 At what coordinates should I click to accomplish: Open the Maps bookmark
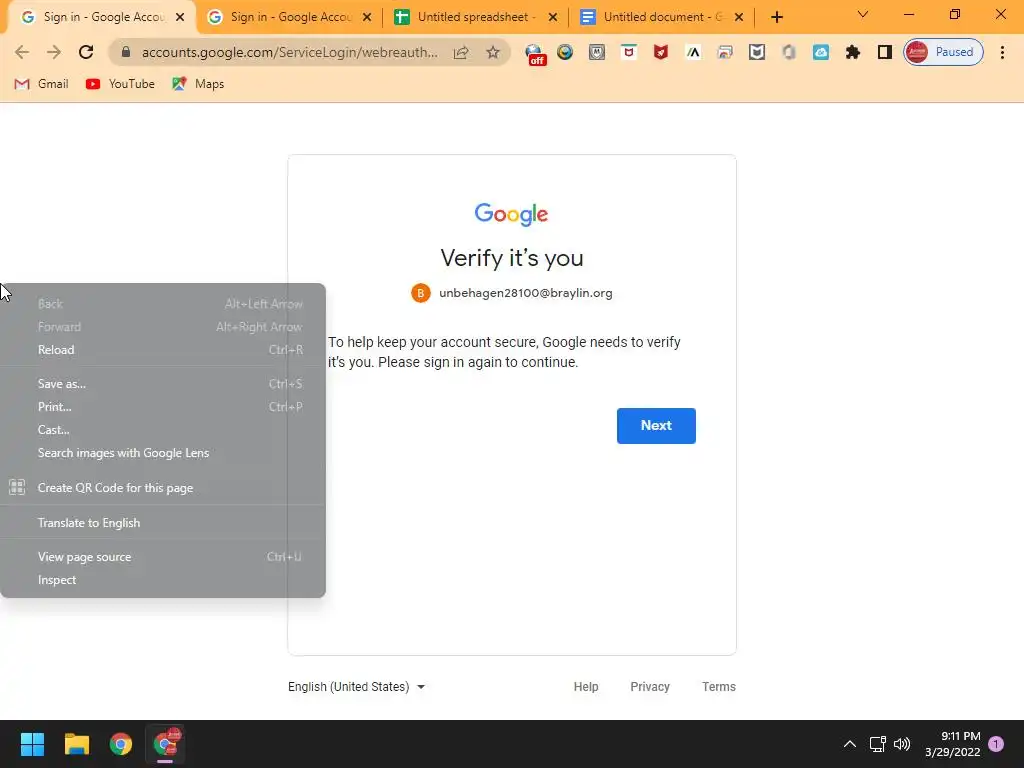tap(198, 84)
